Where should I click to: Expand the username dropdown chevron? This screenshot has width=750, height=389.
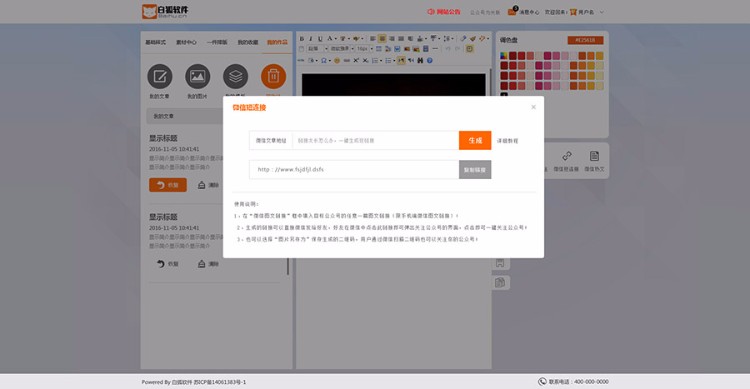602,12
